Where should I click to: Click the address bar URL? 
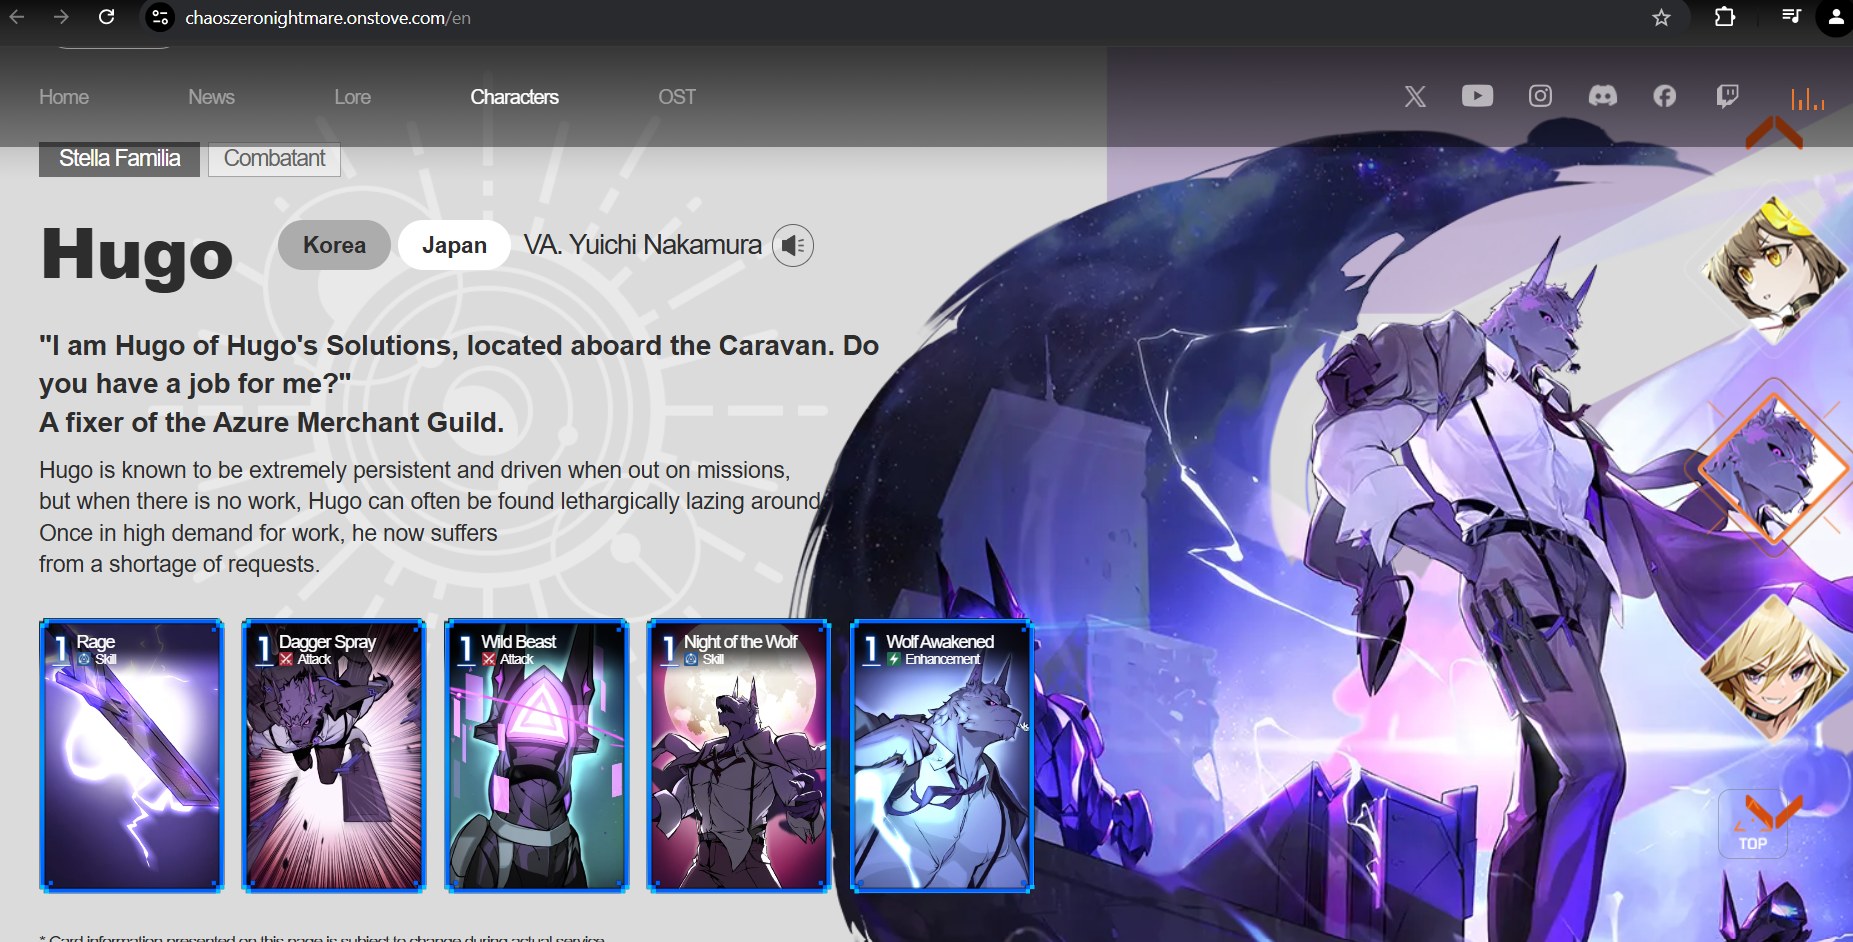coord(328,18)
